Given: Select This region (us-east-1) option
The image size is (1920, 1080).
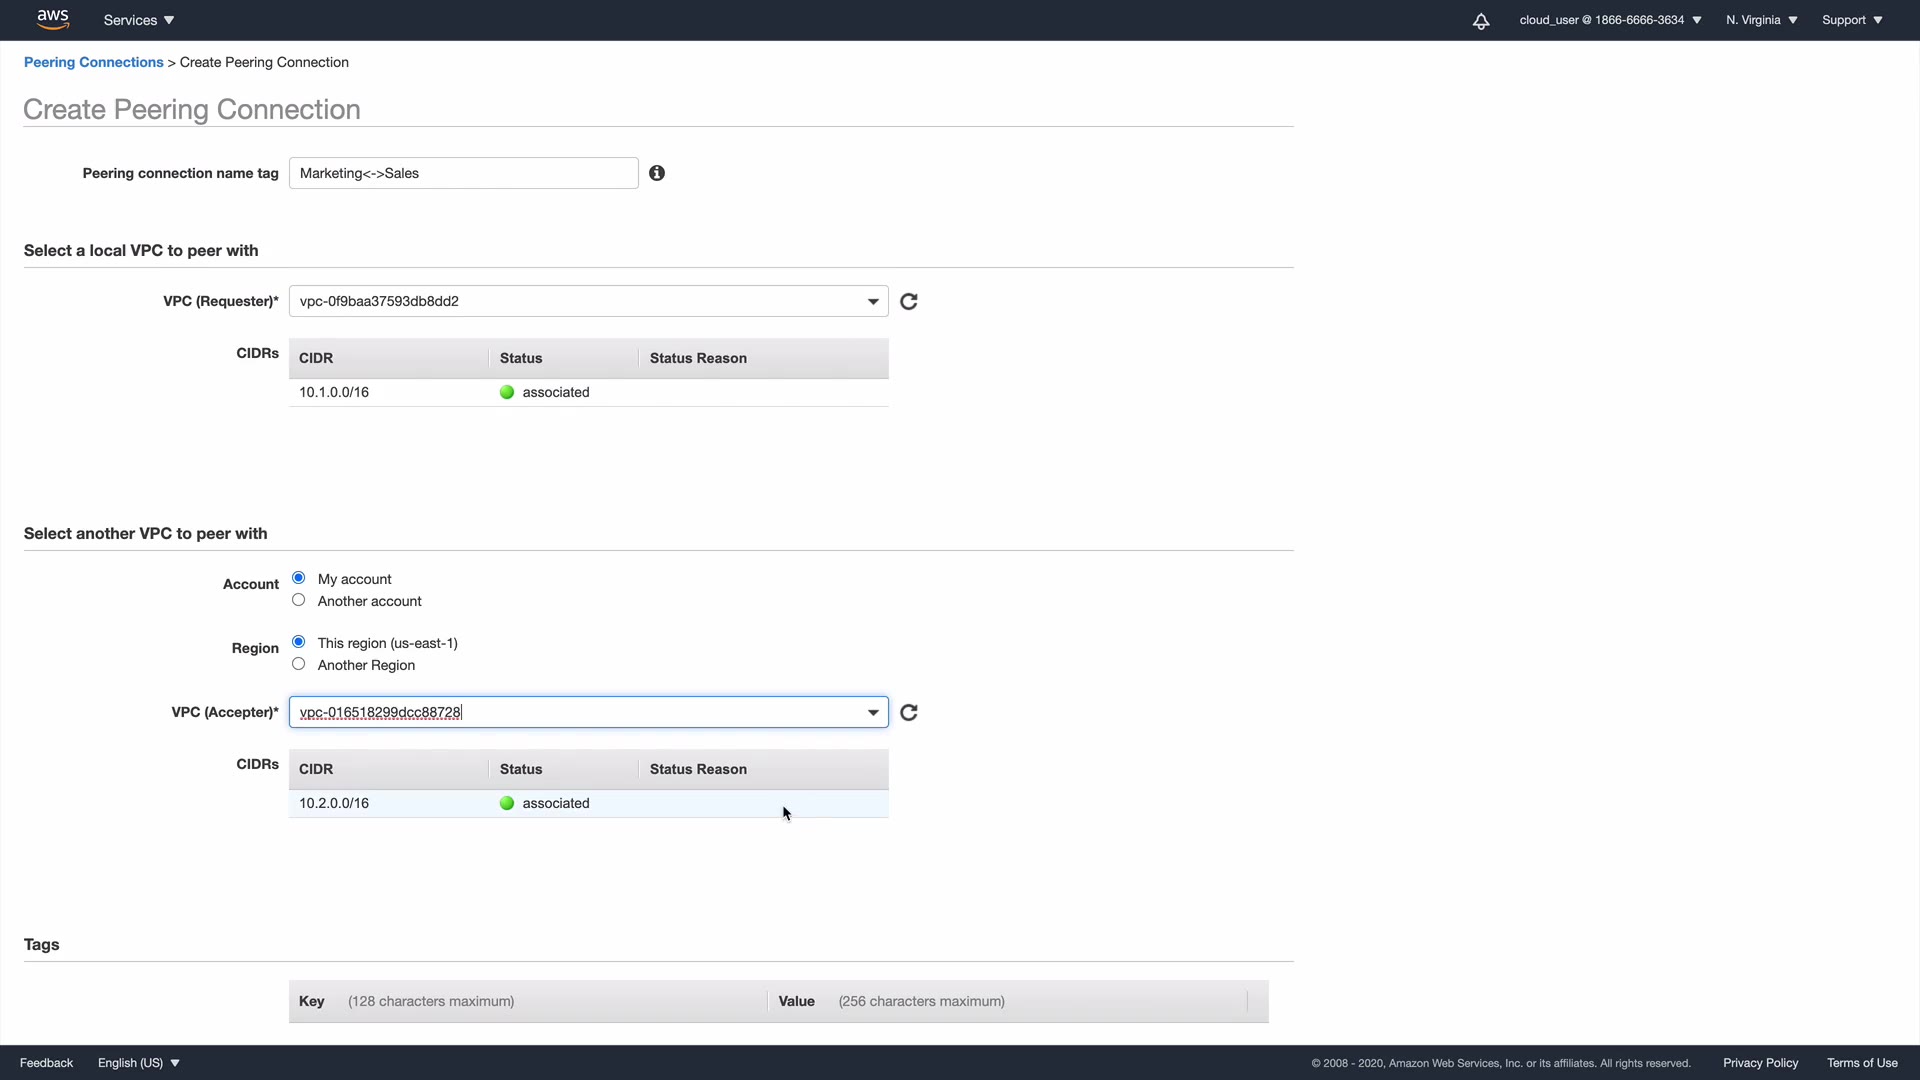Looking at the screenshot, I should (x=299, y=642).
